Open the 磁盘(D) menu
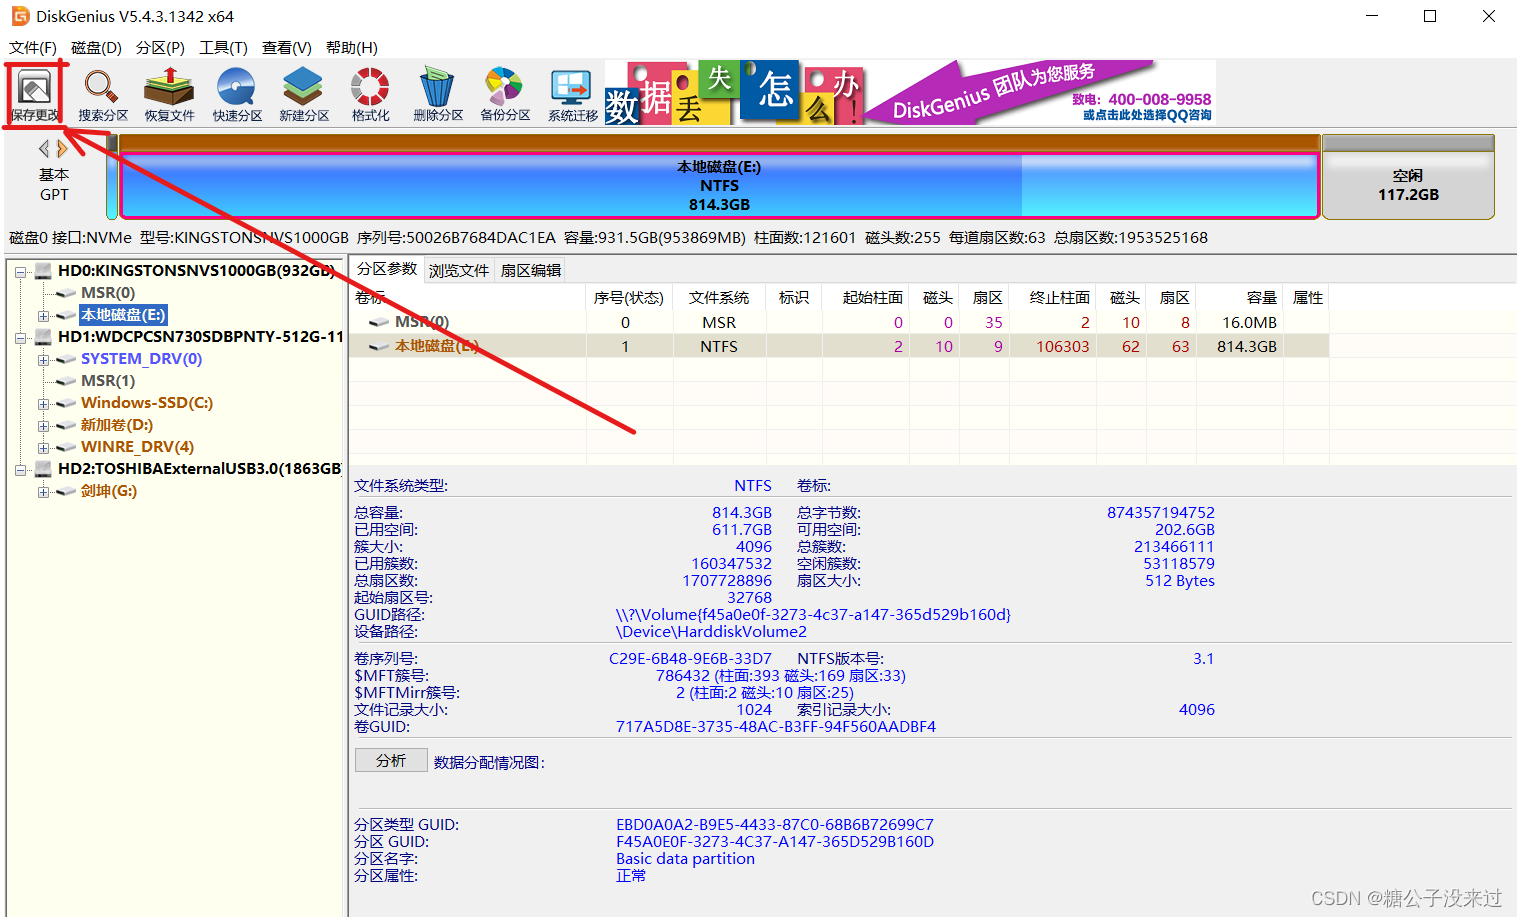 95,47
